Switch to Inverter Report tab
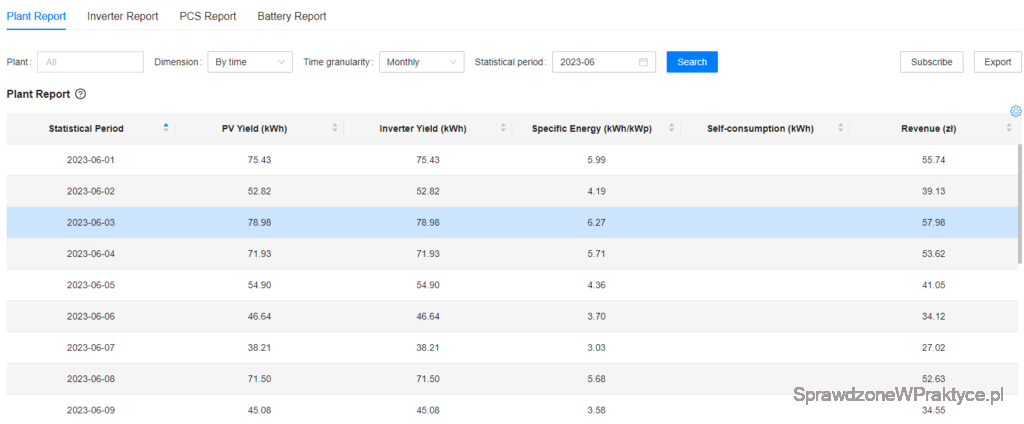 (122, 17)
